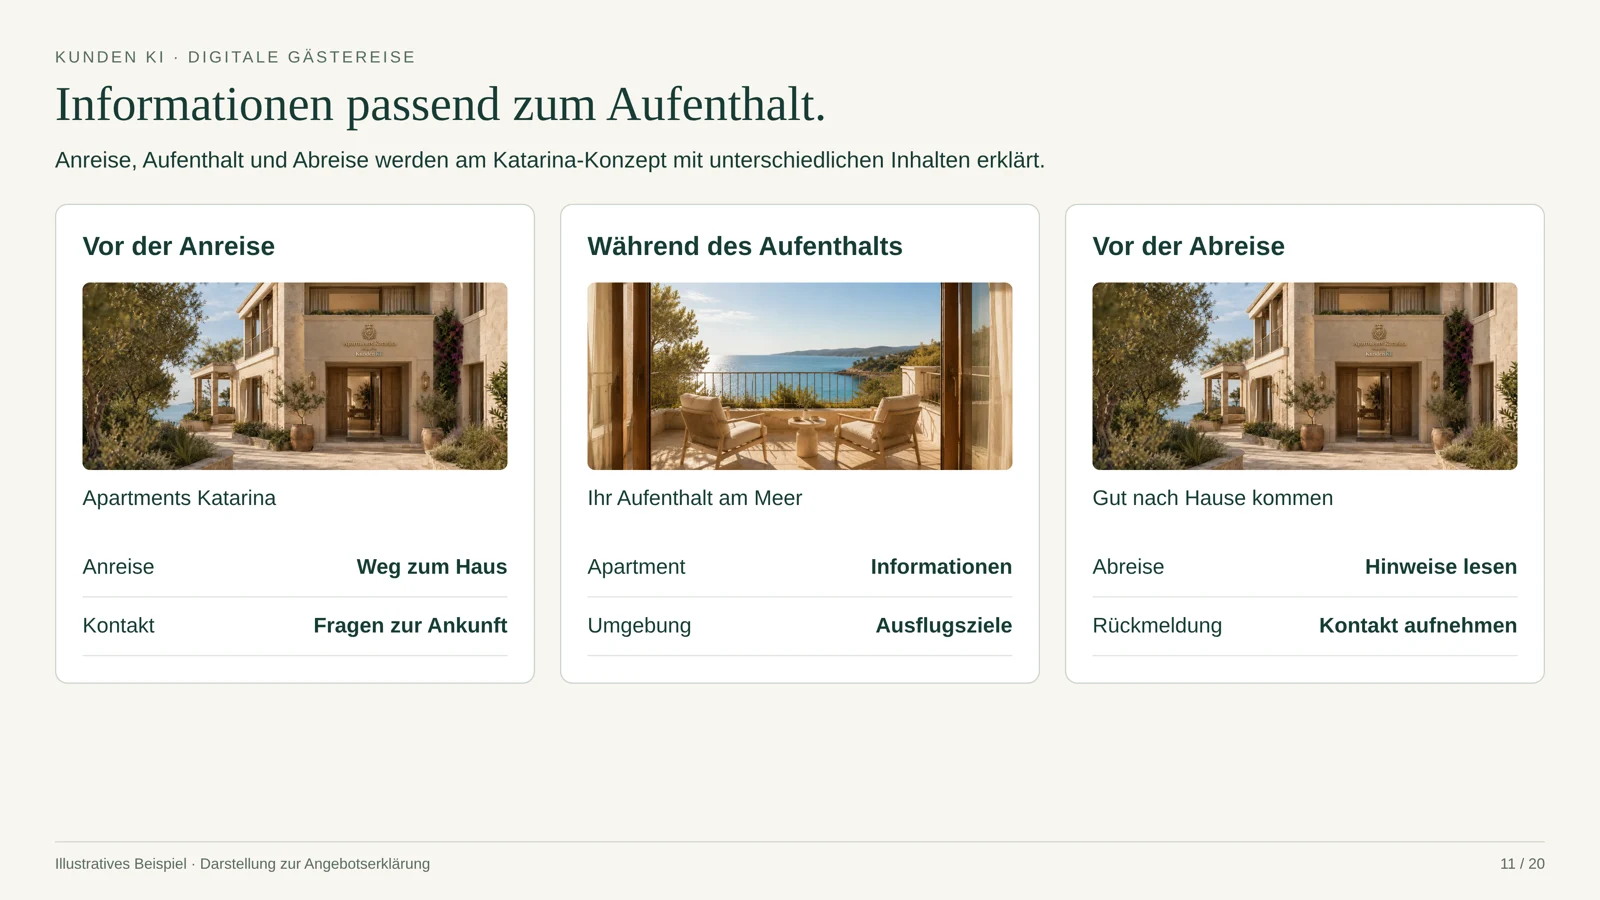Click the Umgebung row label

click(639, 626)
